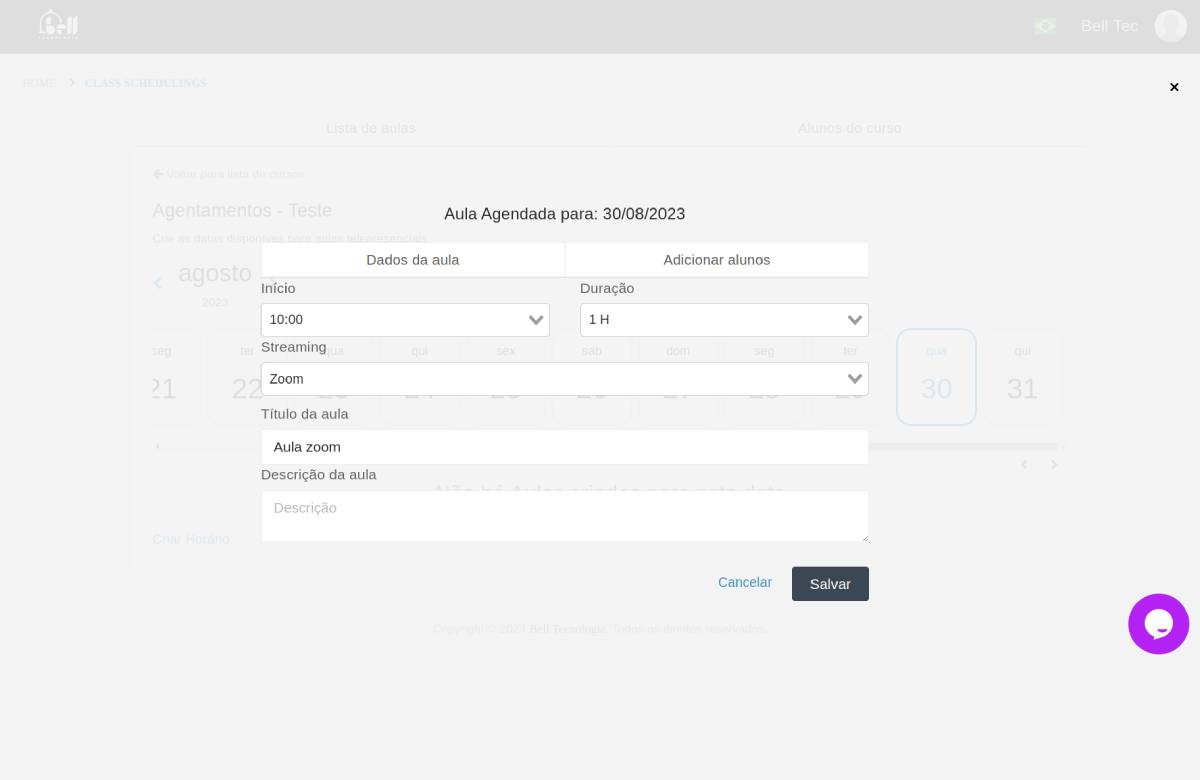Open the user avatar profile icon
The image size is (1200, 780).
(1170, 26)
